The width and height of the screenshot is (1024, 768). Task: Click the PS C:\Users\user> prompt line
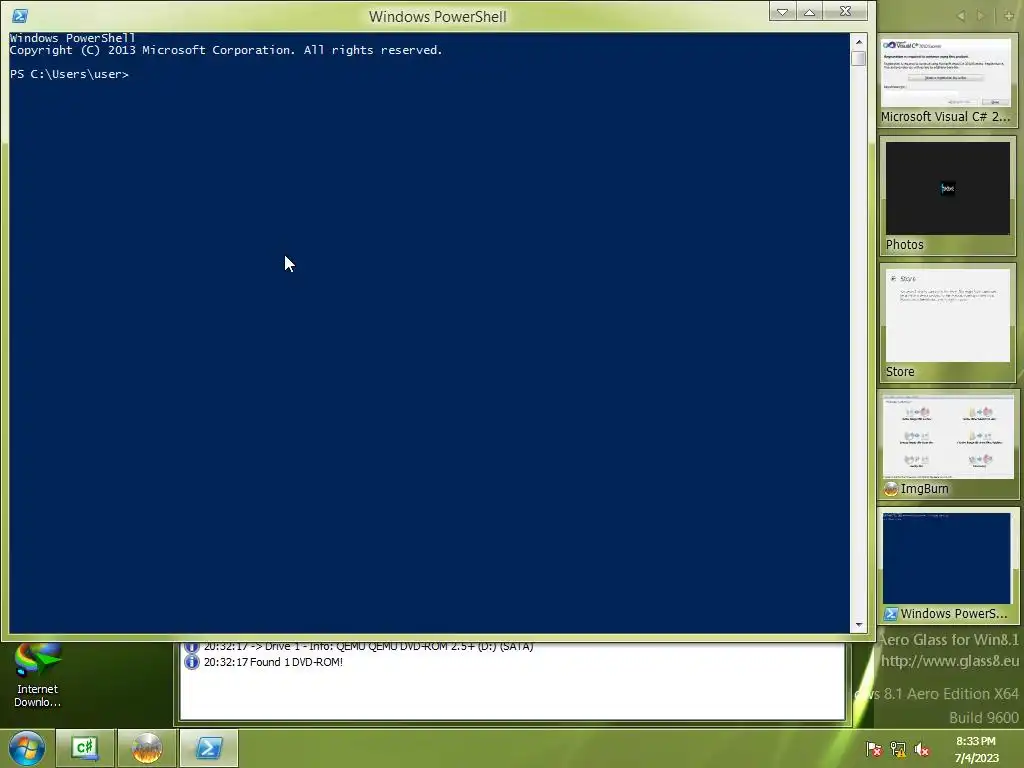click(69, 74)
